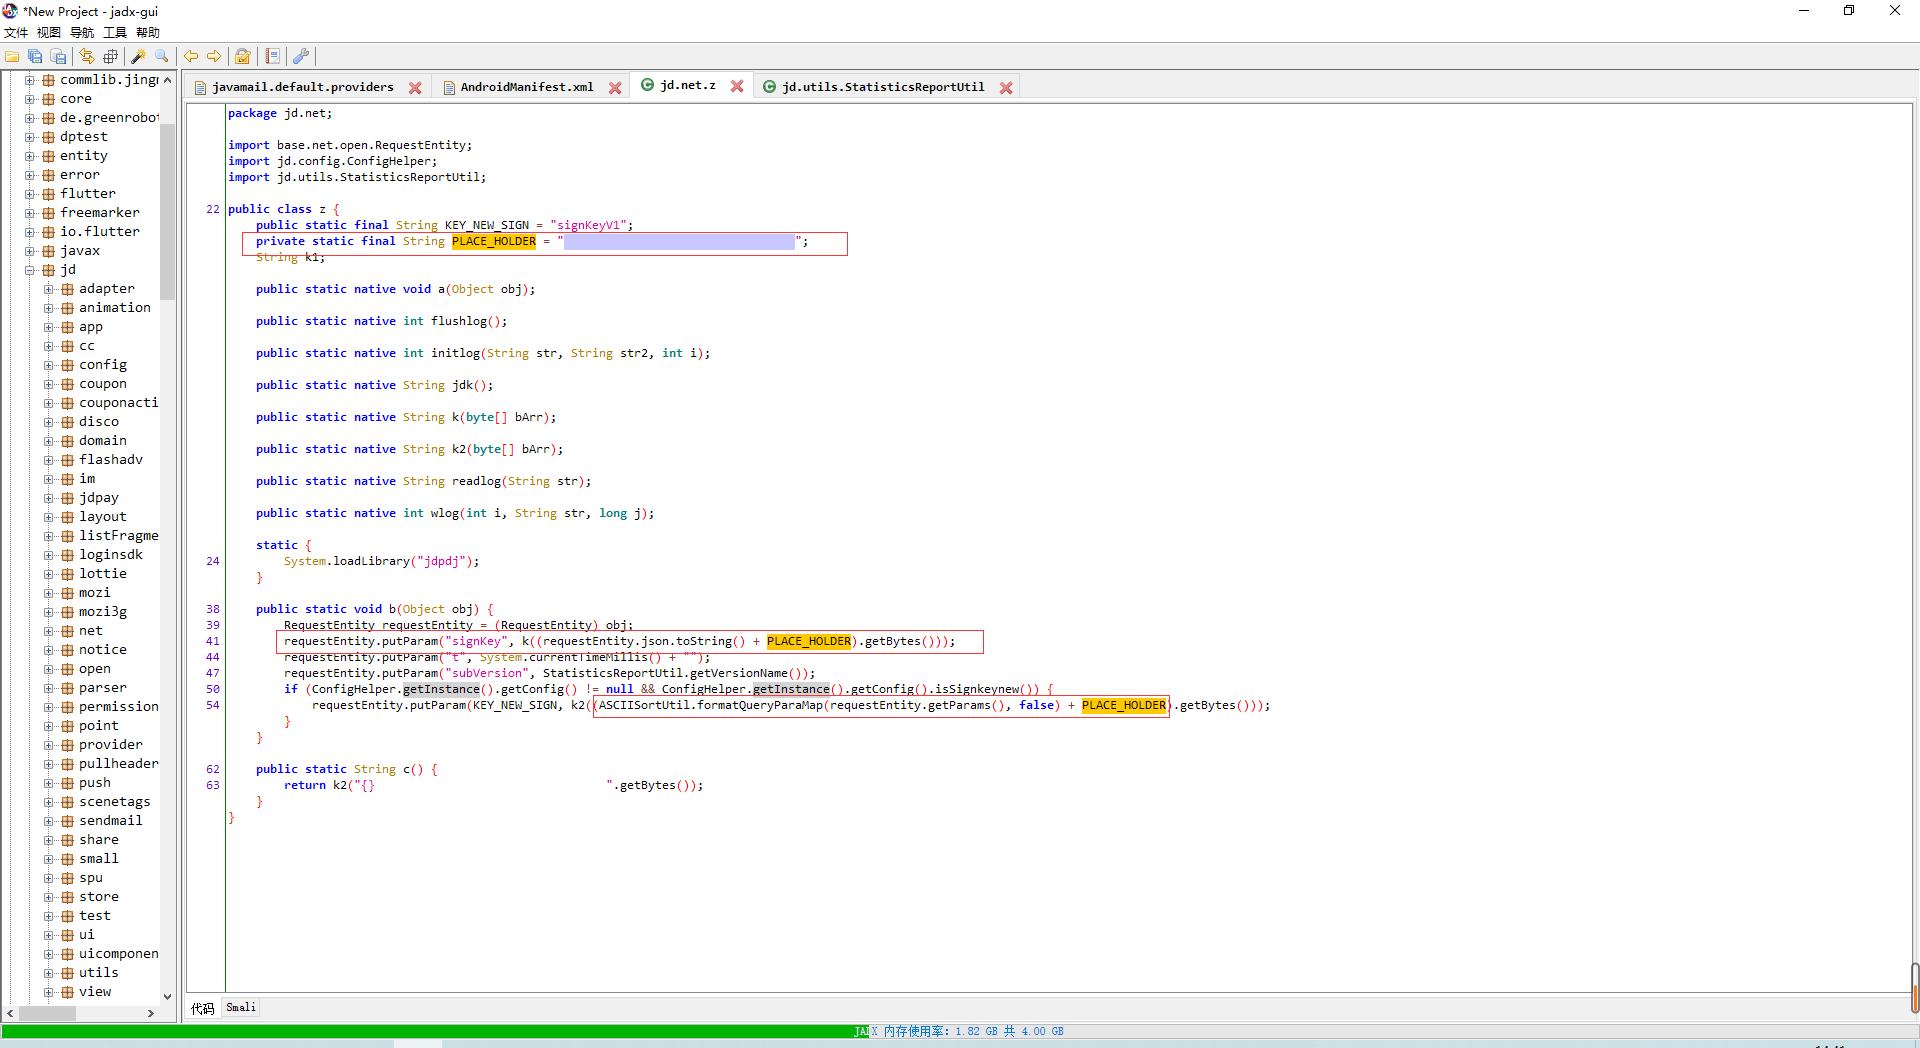Click the Save all toolbar icon

click(x=35, y=56)
